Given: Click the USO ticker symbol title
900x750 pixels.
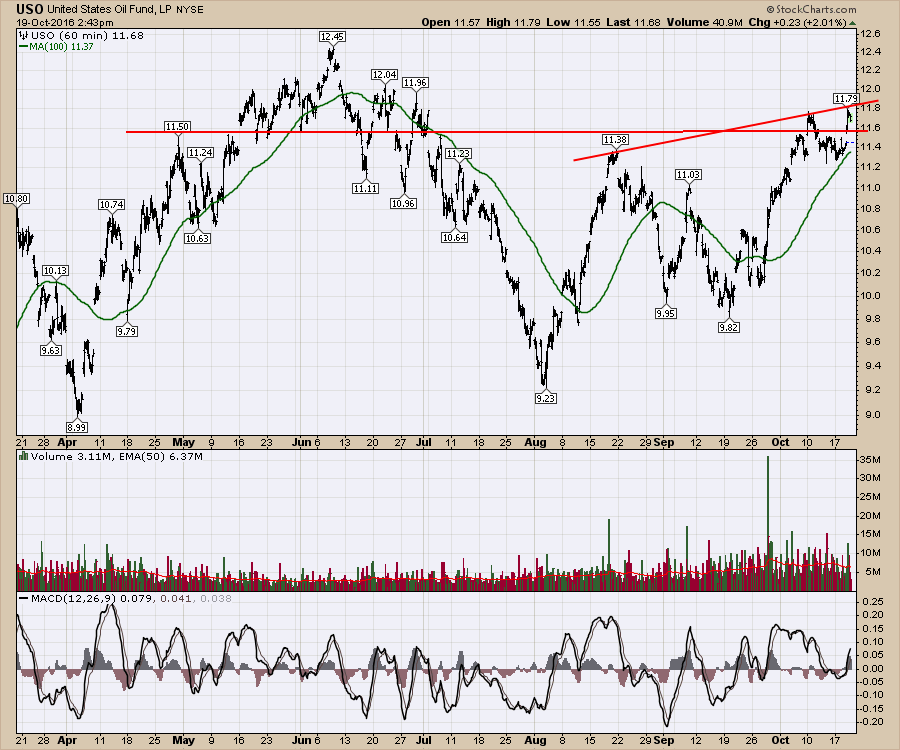Looking at the screenshot, I should click(29, 9).
